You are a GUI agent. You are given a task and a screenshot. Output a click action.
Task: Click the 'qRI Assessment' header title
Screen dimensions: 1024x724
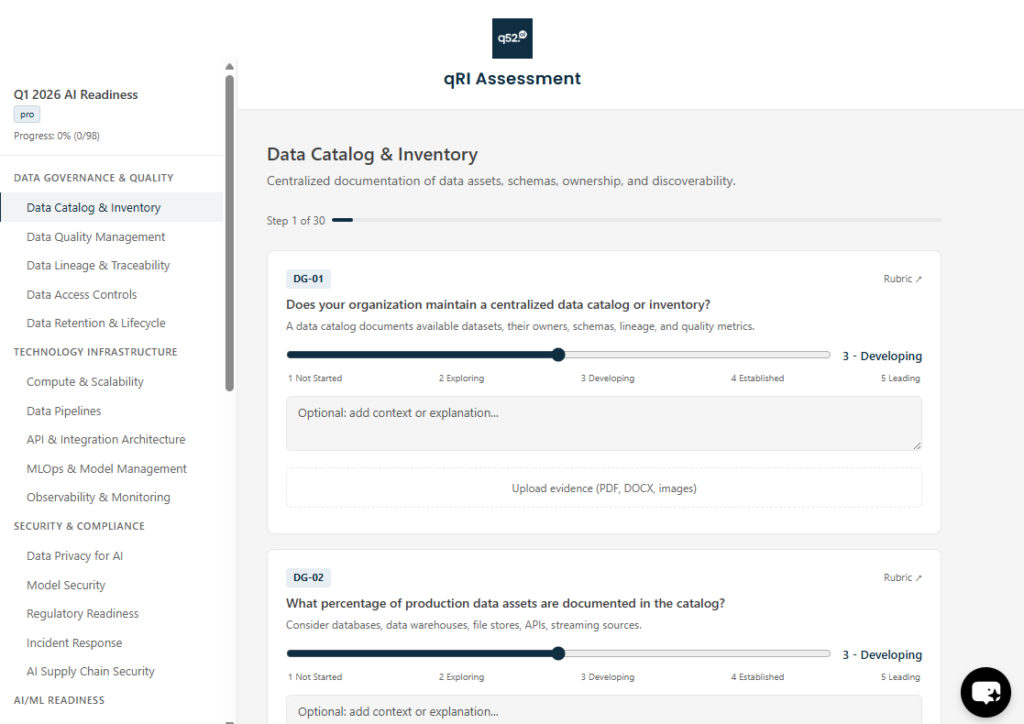pos(512,78)
